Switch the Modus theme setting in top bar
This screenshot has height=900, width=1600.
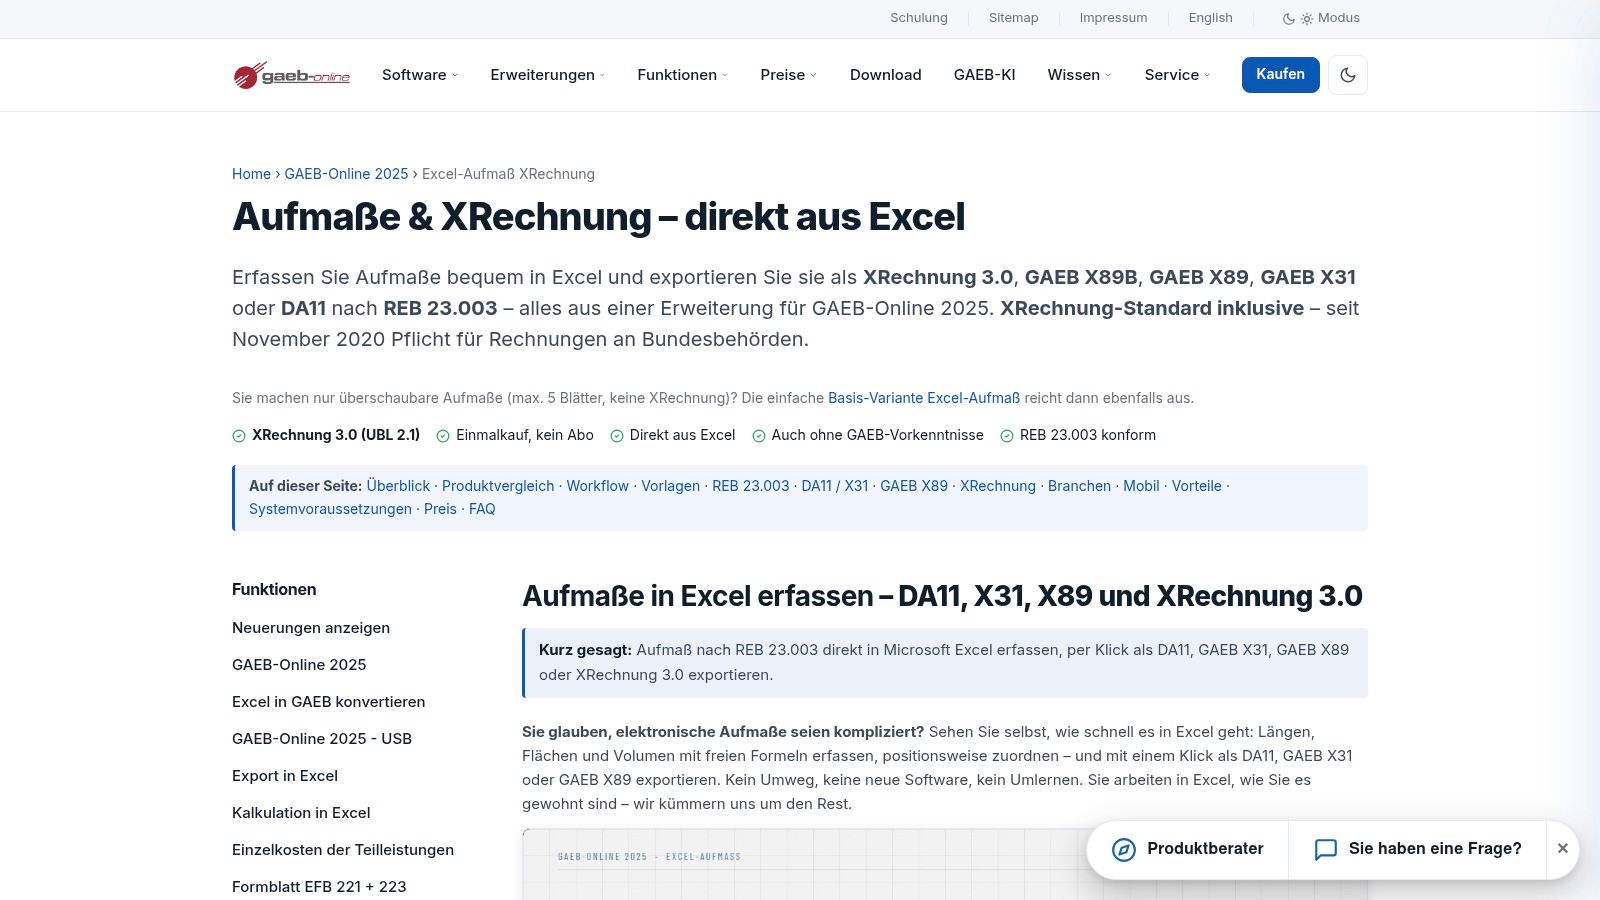pos(1321,18)
